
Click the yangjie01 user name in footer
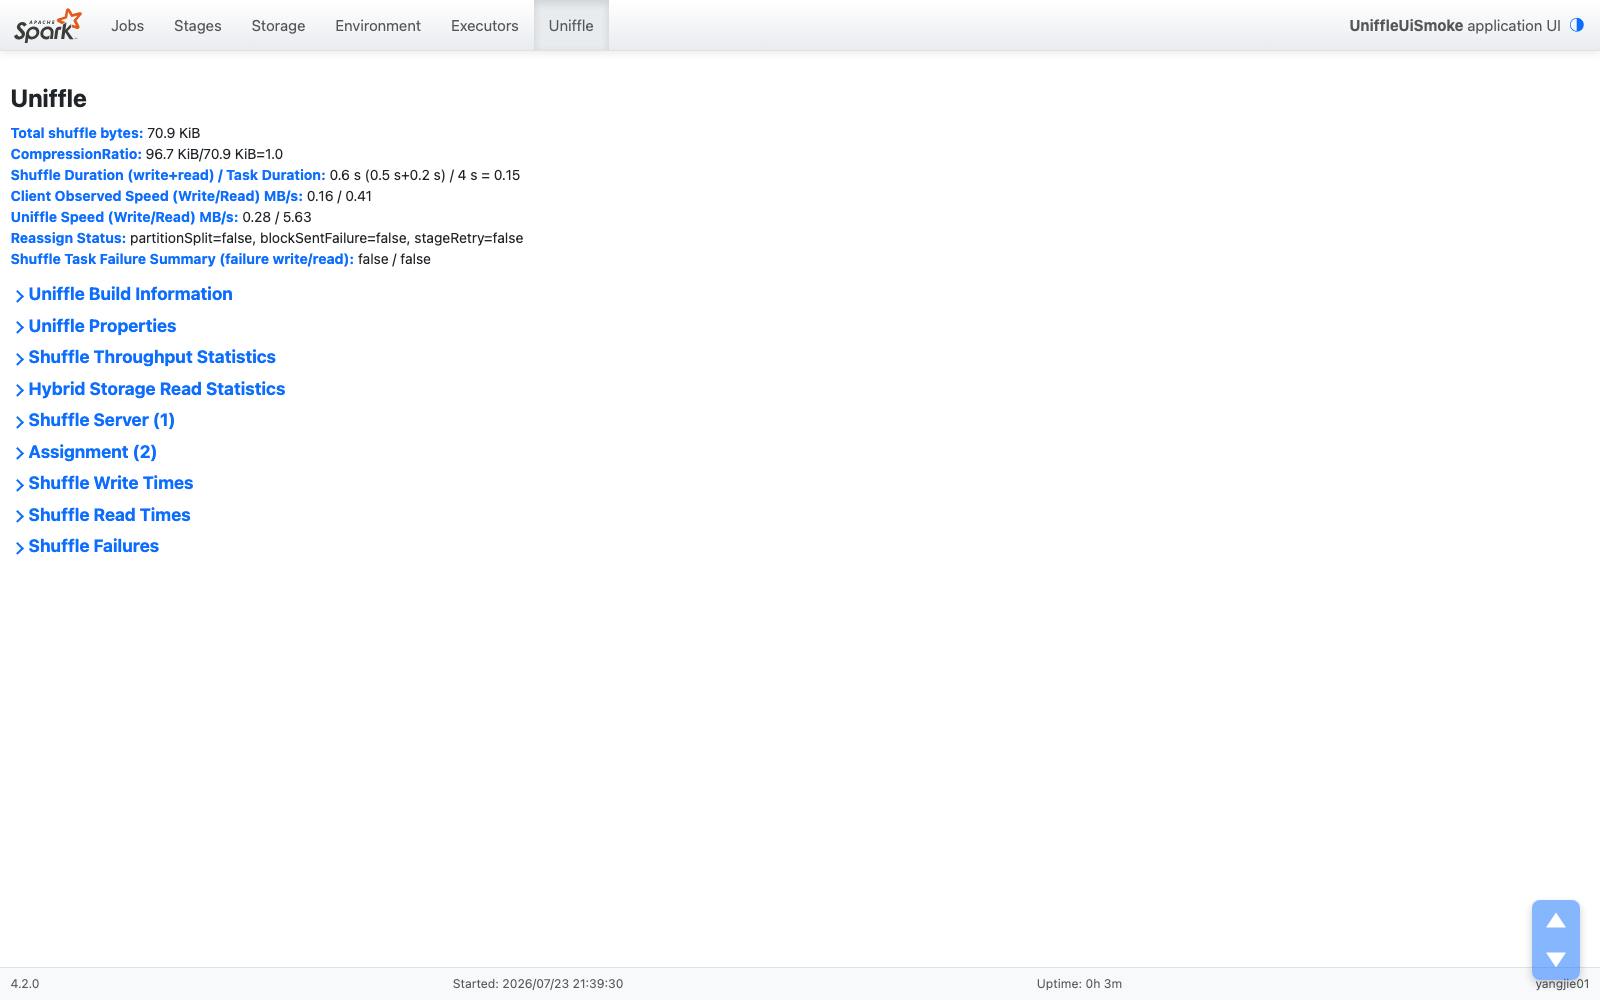tap(1562, 984)
